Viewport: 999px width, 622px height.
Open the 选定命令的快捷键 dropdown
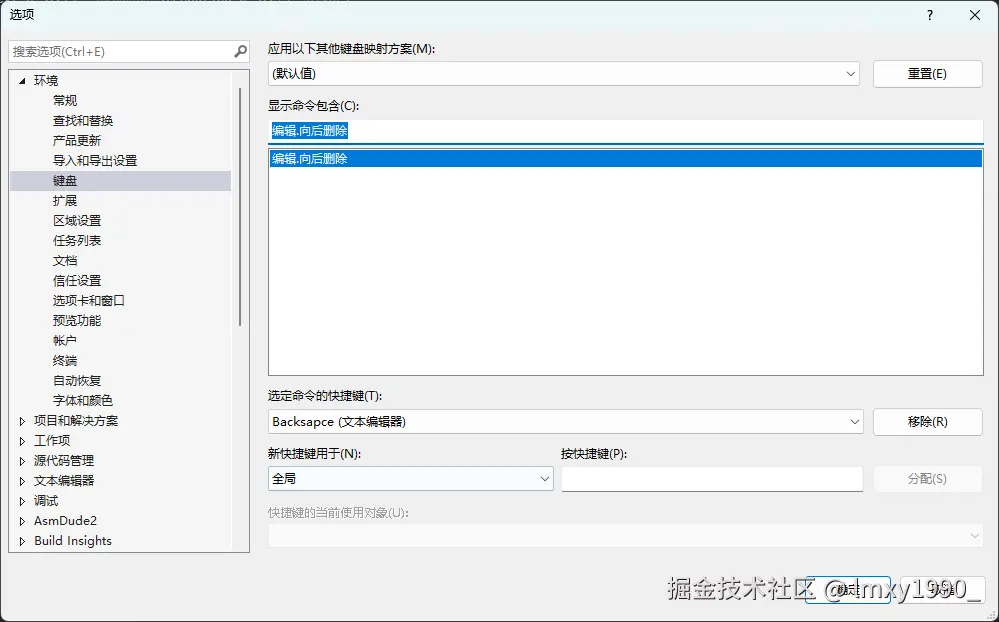tap(566, 422)
